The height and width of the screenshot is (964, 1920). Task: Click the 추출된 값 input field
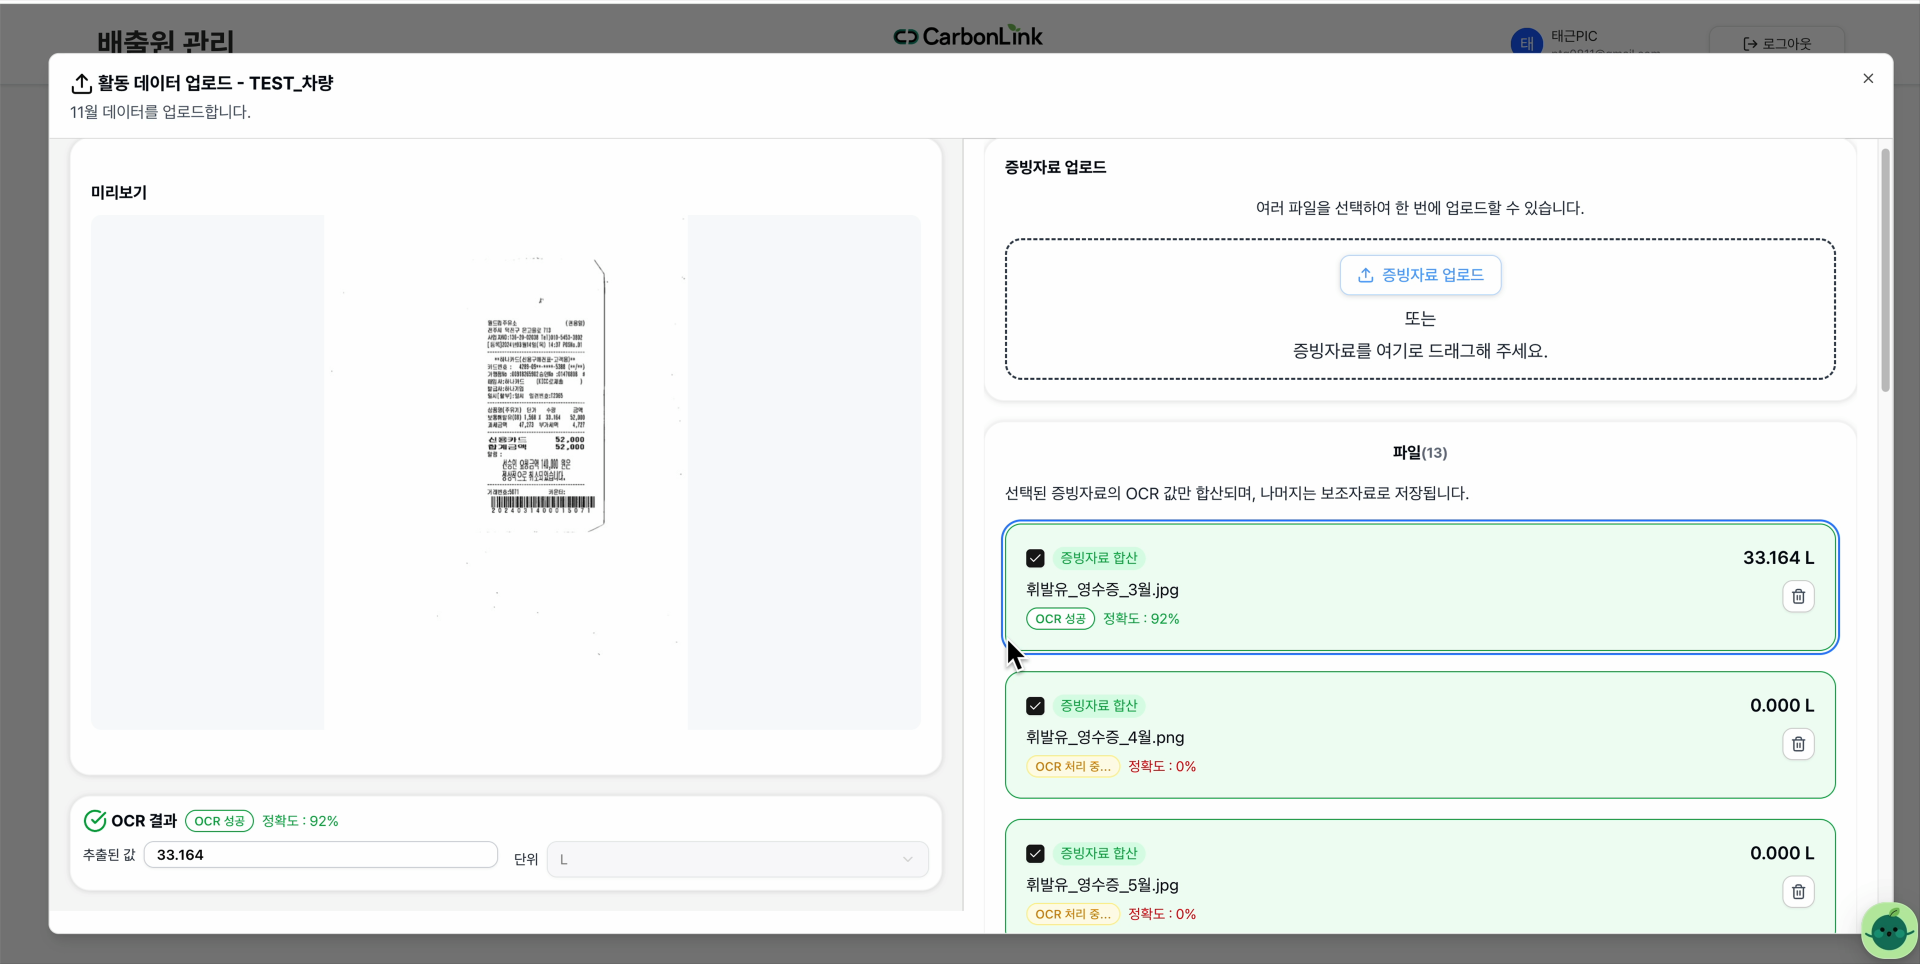tap(319, 855)
